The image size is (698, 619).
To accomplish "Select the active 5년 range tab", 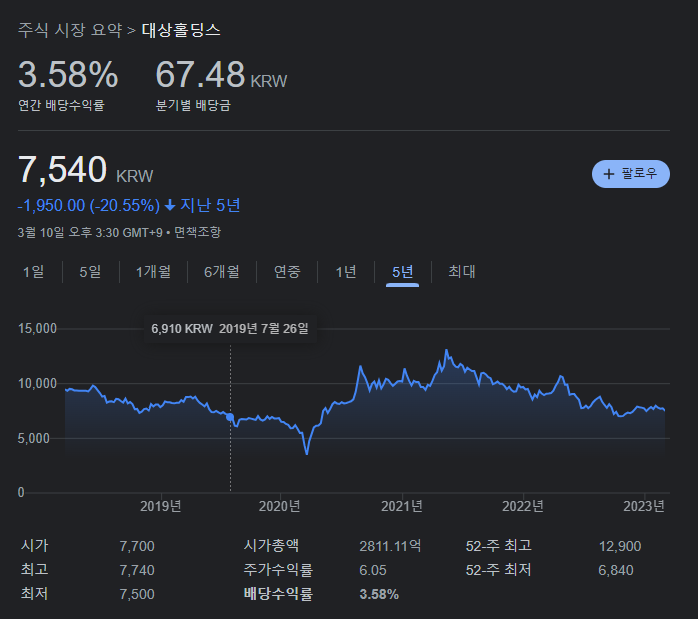I will 402,272.
